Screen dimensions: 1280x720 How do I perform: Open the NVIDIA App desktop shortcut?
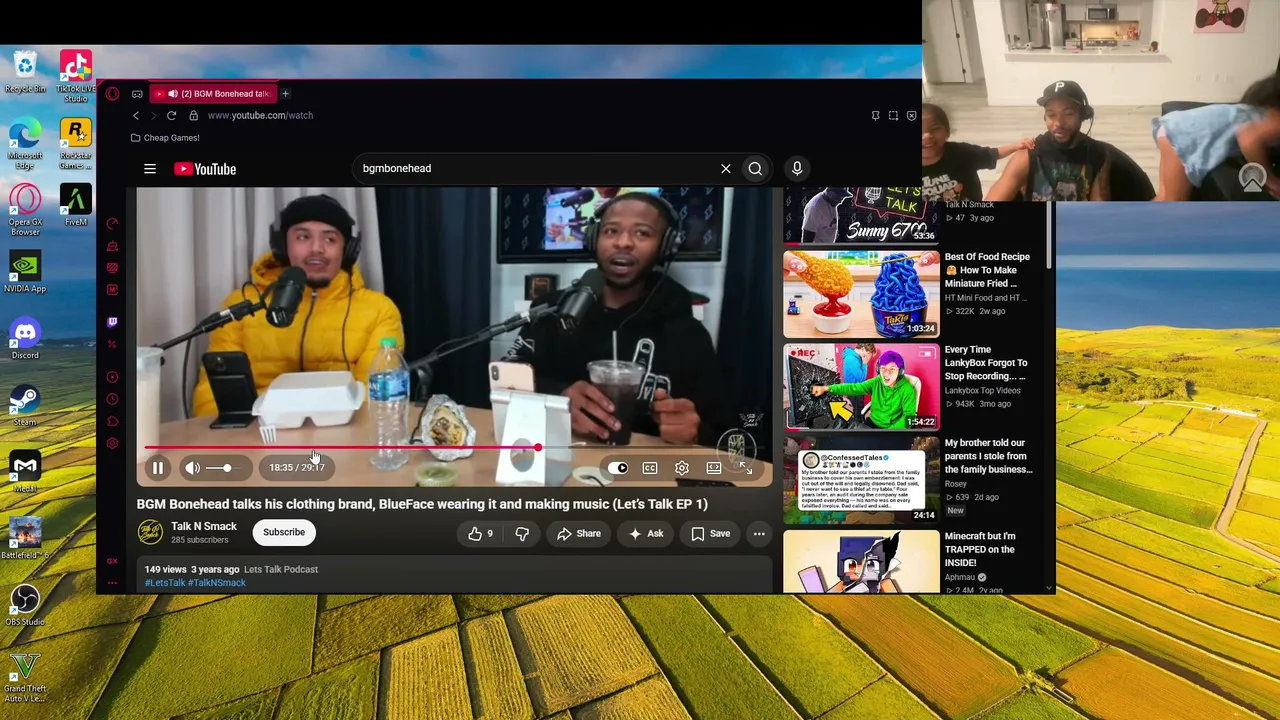tap(25, 272)
